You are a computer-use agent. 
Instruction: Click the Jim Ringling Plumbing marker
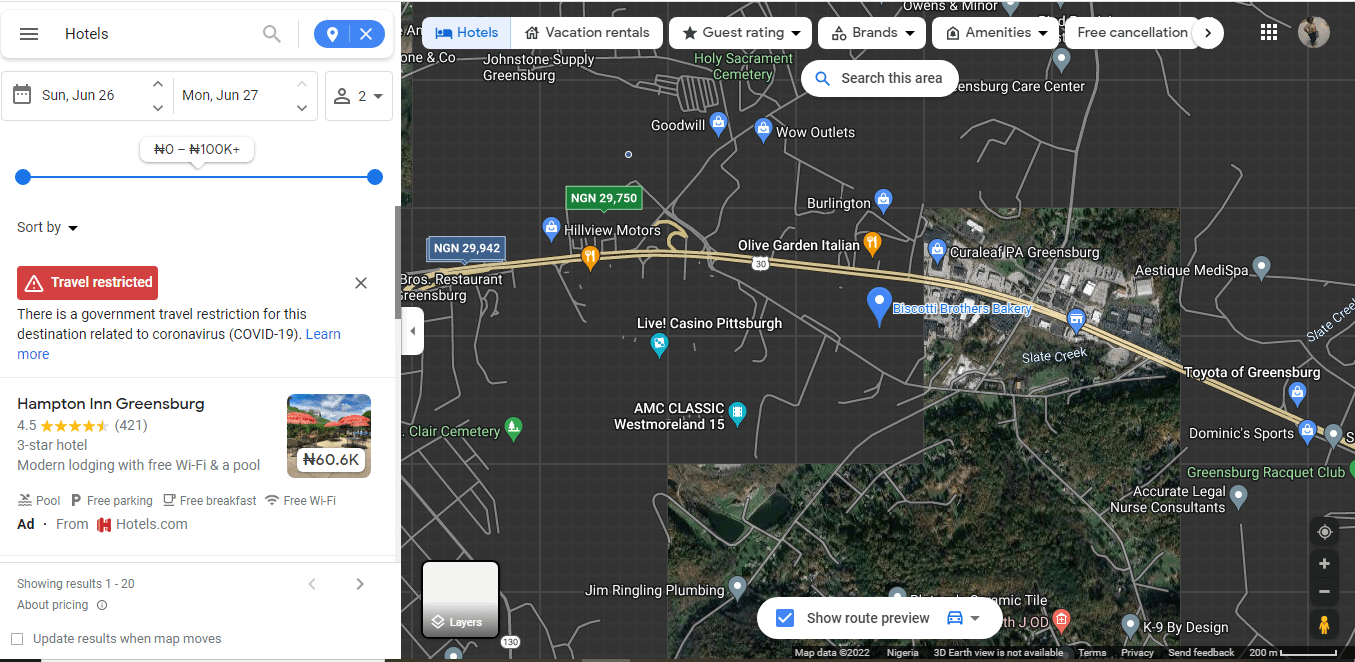(x=737, y=587)
